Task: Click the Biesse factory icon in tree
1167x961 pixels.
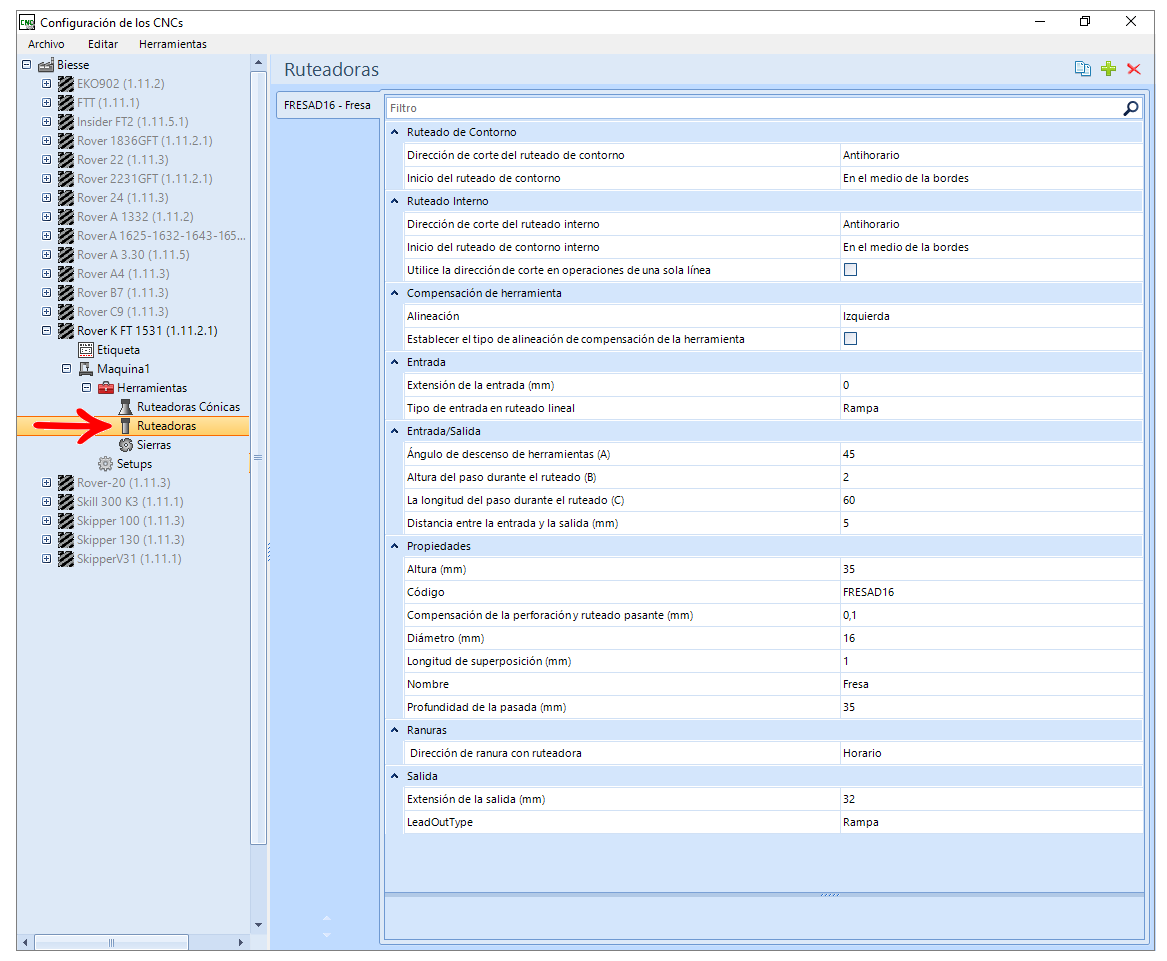Action: [46, 66]
